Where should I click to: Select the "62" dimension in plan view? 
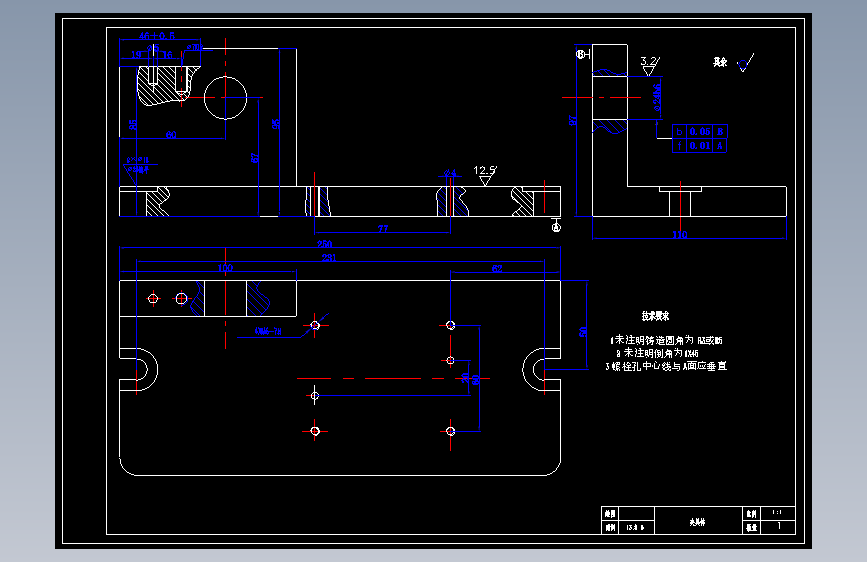pos(497,268)
